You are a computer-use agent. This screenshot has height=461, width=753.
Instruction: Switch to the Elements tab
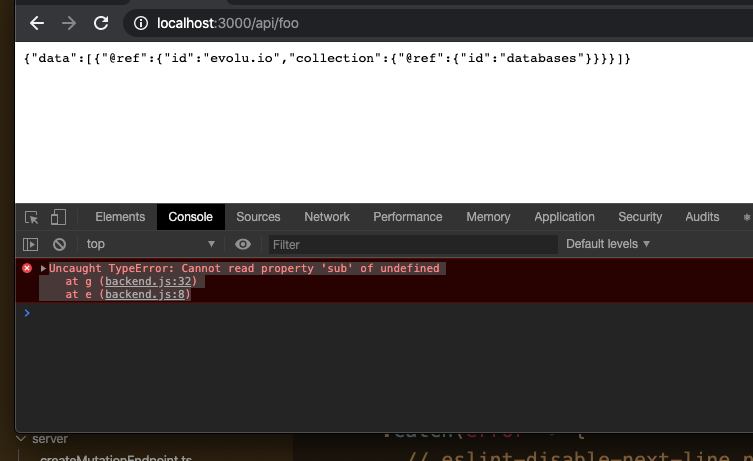[120, 217]
